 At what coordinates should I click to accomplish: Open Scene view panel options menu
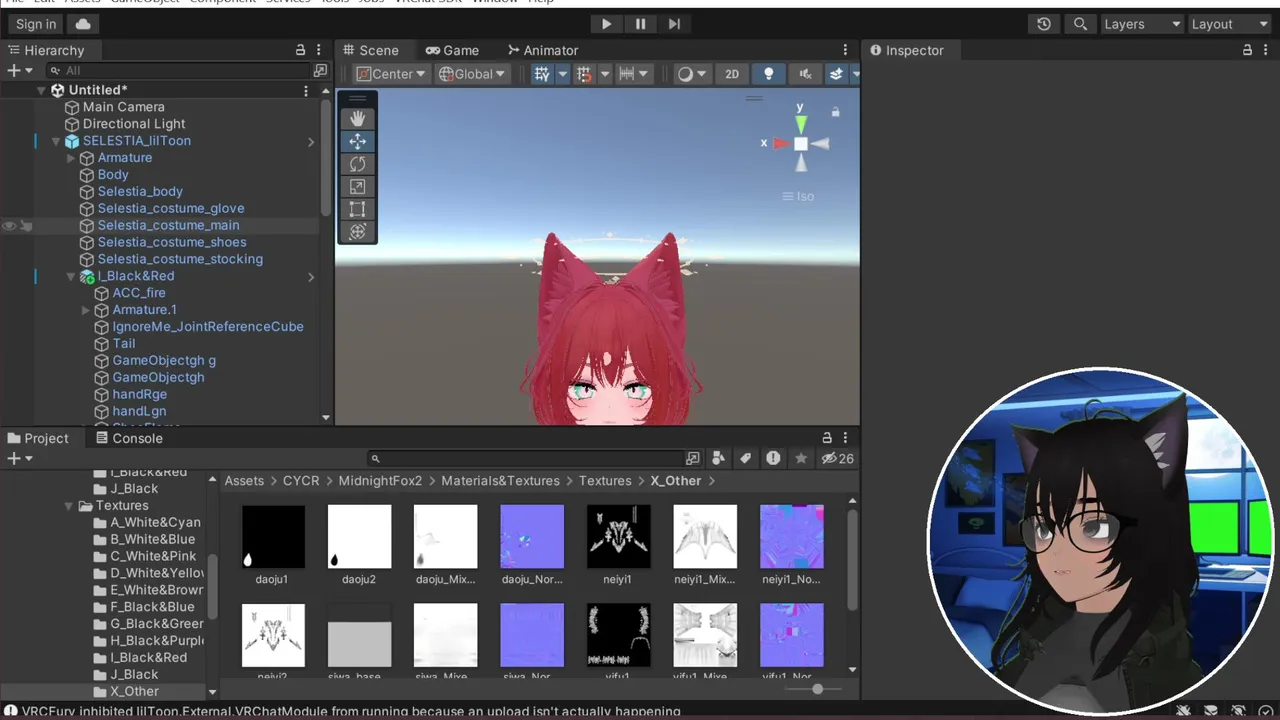(846, 50)
